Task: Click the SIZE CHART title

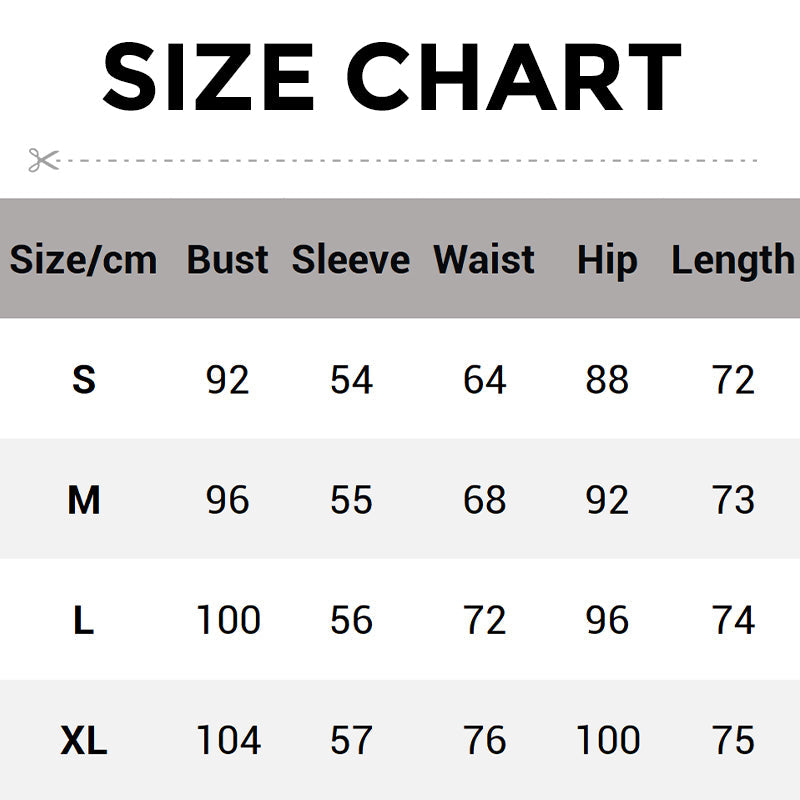Action: pos(392,77)
